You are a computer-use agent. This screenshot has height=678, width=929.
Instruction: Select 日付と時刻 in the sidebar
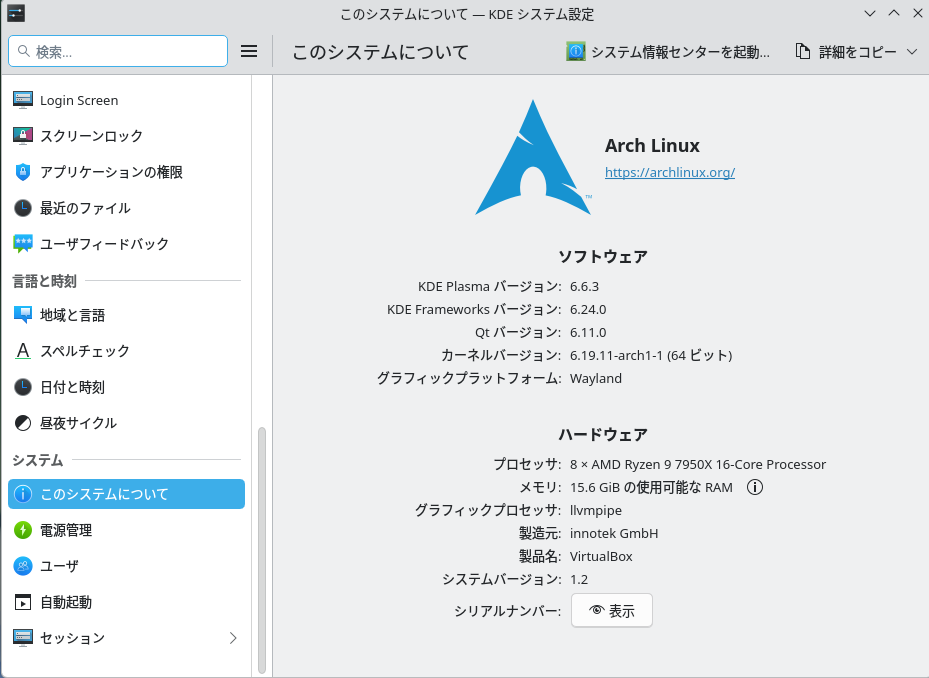click(x=72, y=387)
